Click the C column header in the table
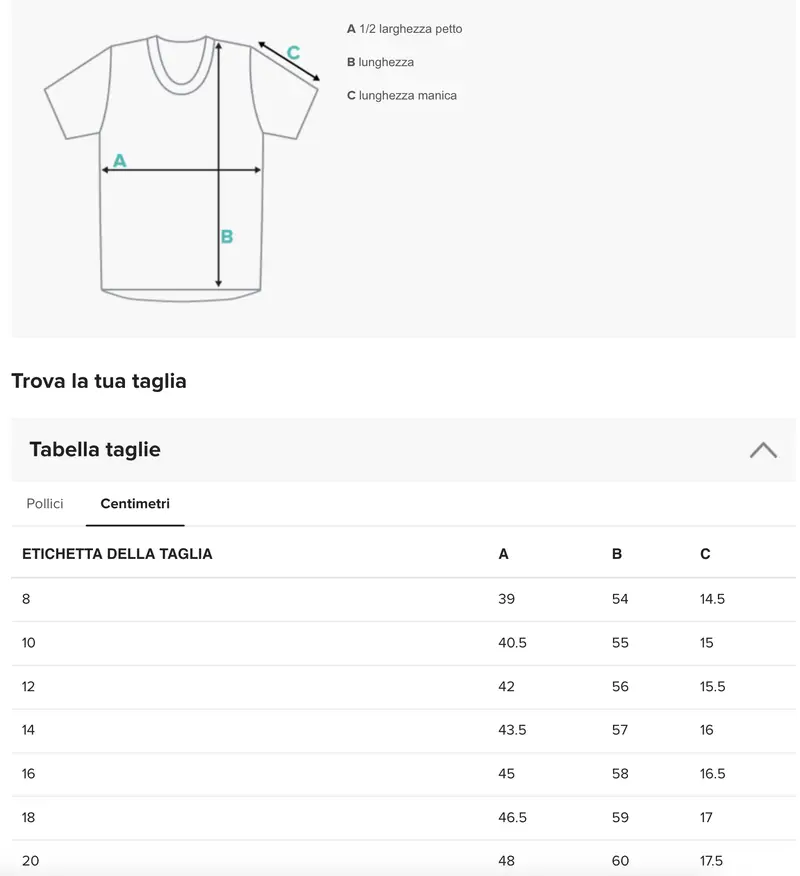 click(x=705, y=554)
